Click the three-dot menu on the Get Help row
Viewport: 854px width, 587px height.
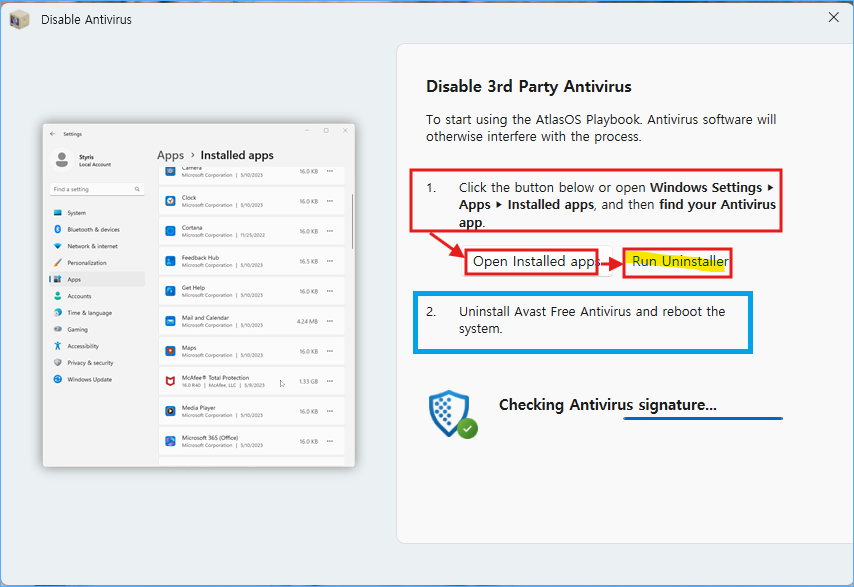coord(330,291)
